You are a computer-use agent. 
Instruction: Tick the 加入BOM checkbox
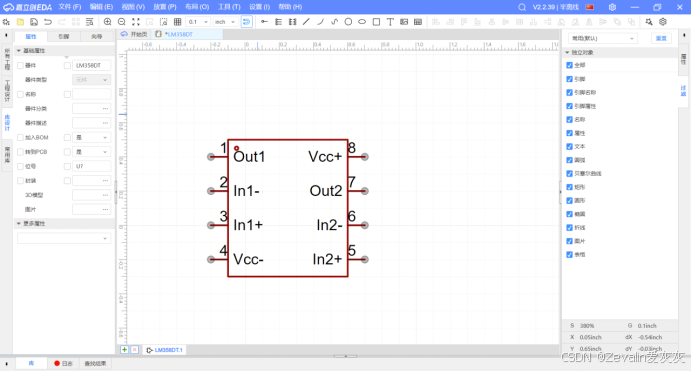pos(20,138)
